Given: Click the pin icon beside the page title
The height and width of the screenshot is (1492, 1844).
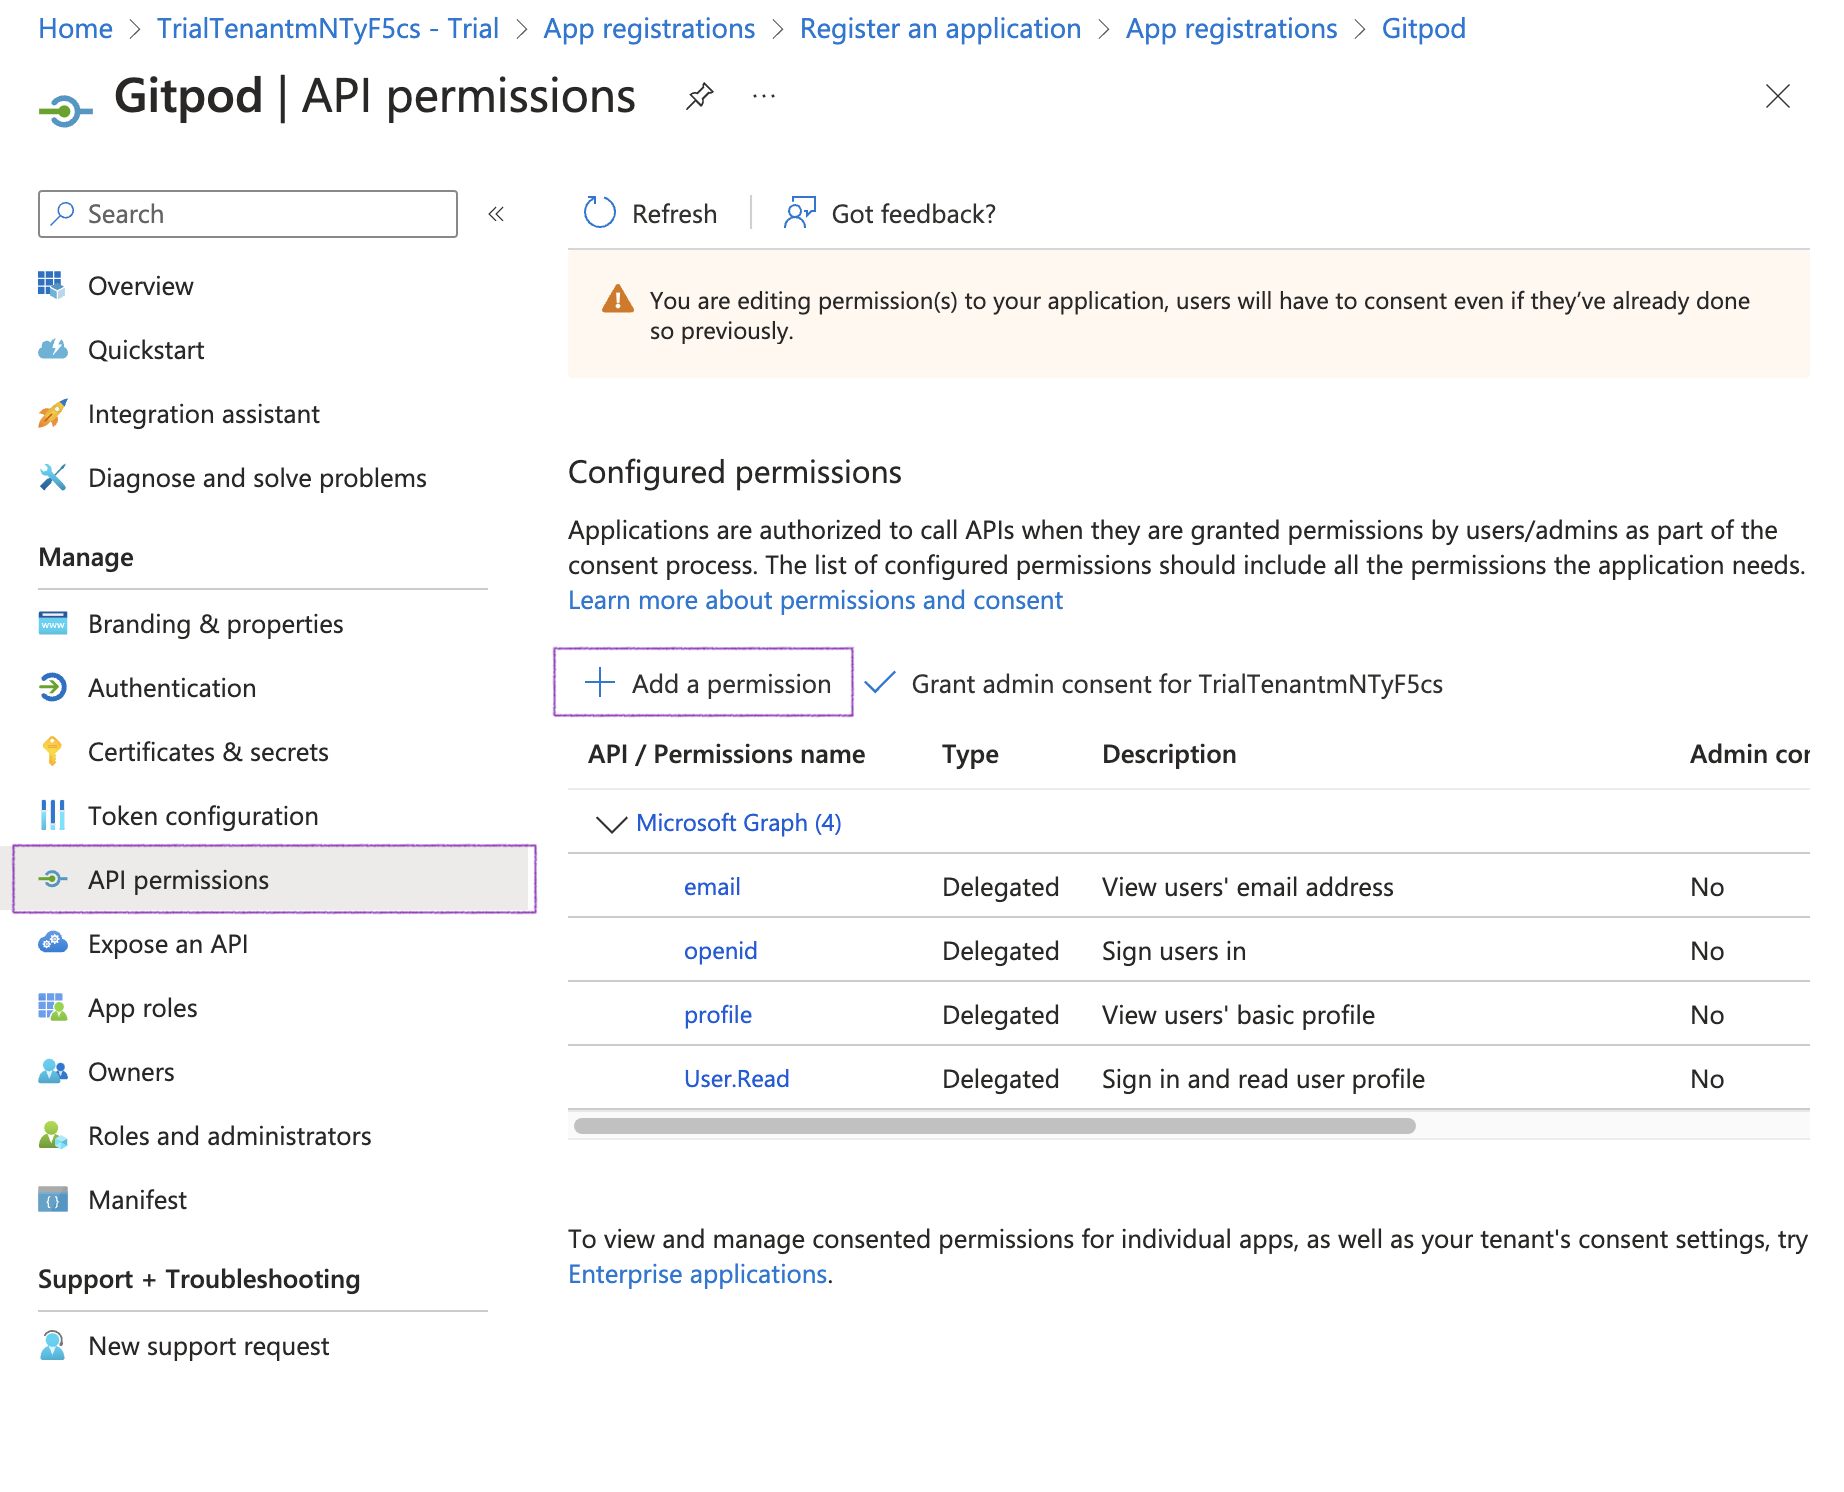Looking at the screenshot, I should pos(699,96).
